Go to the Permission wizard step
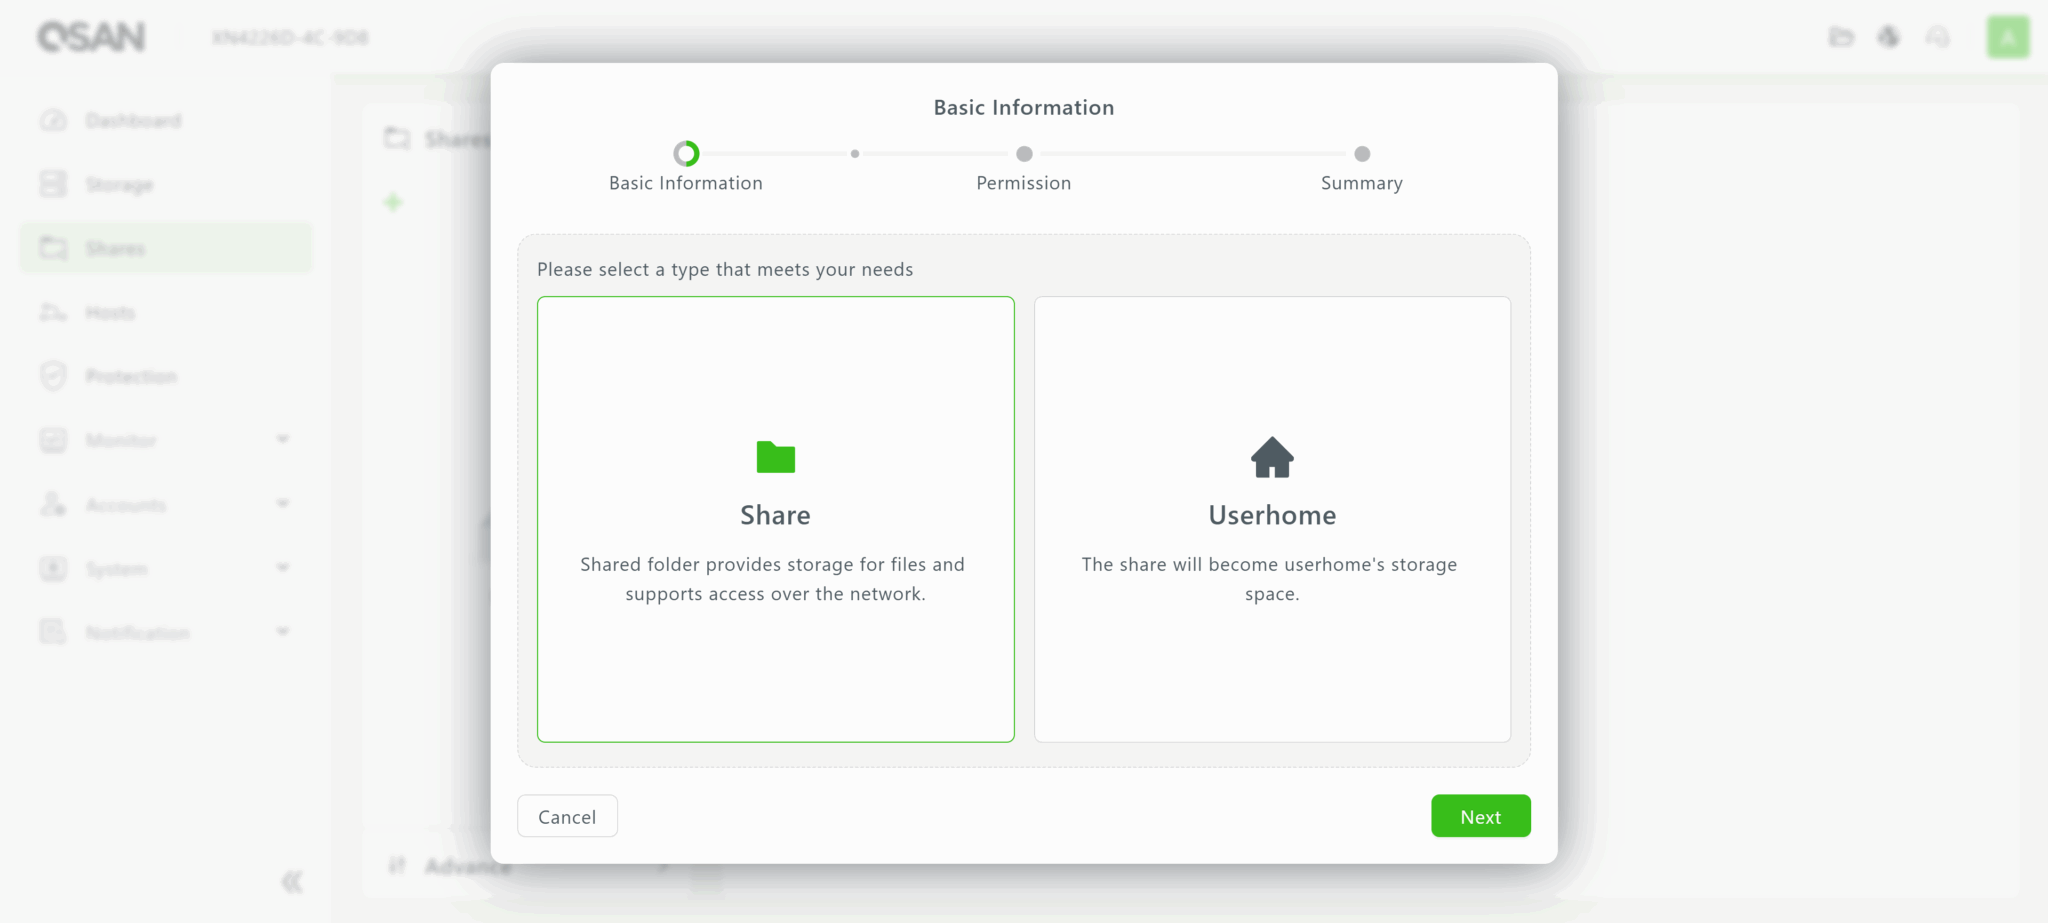 [1024, 154]
